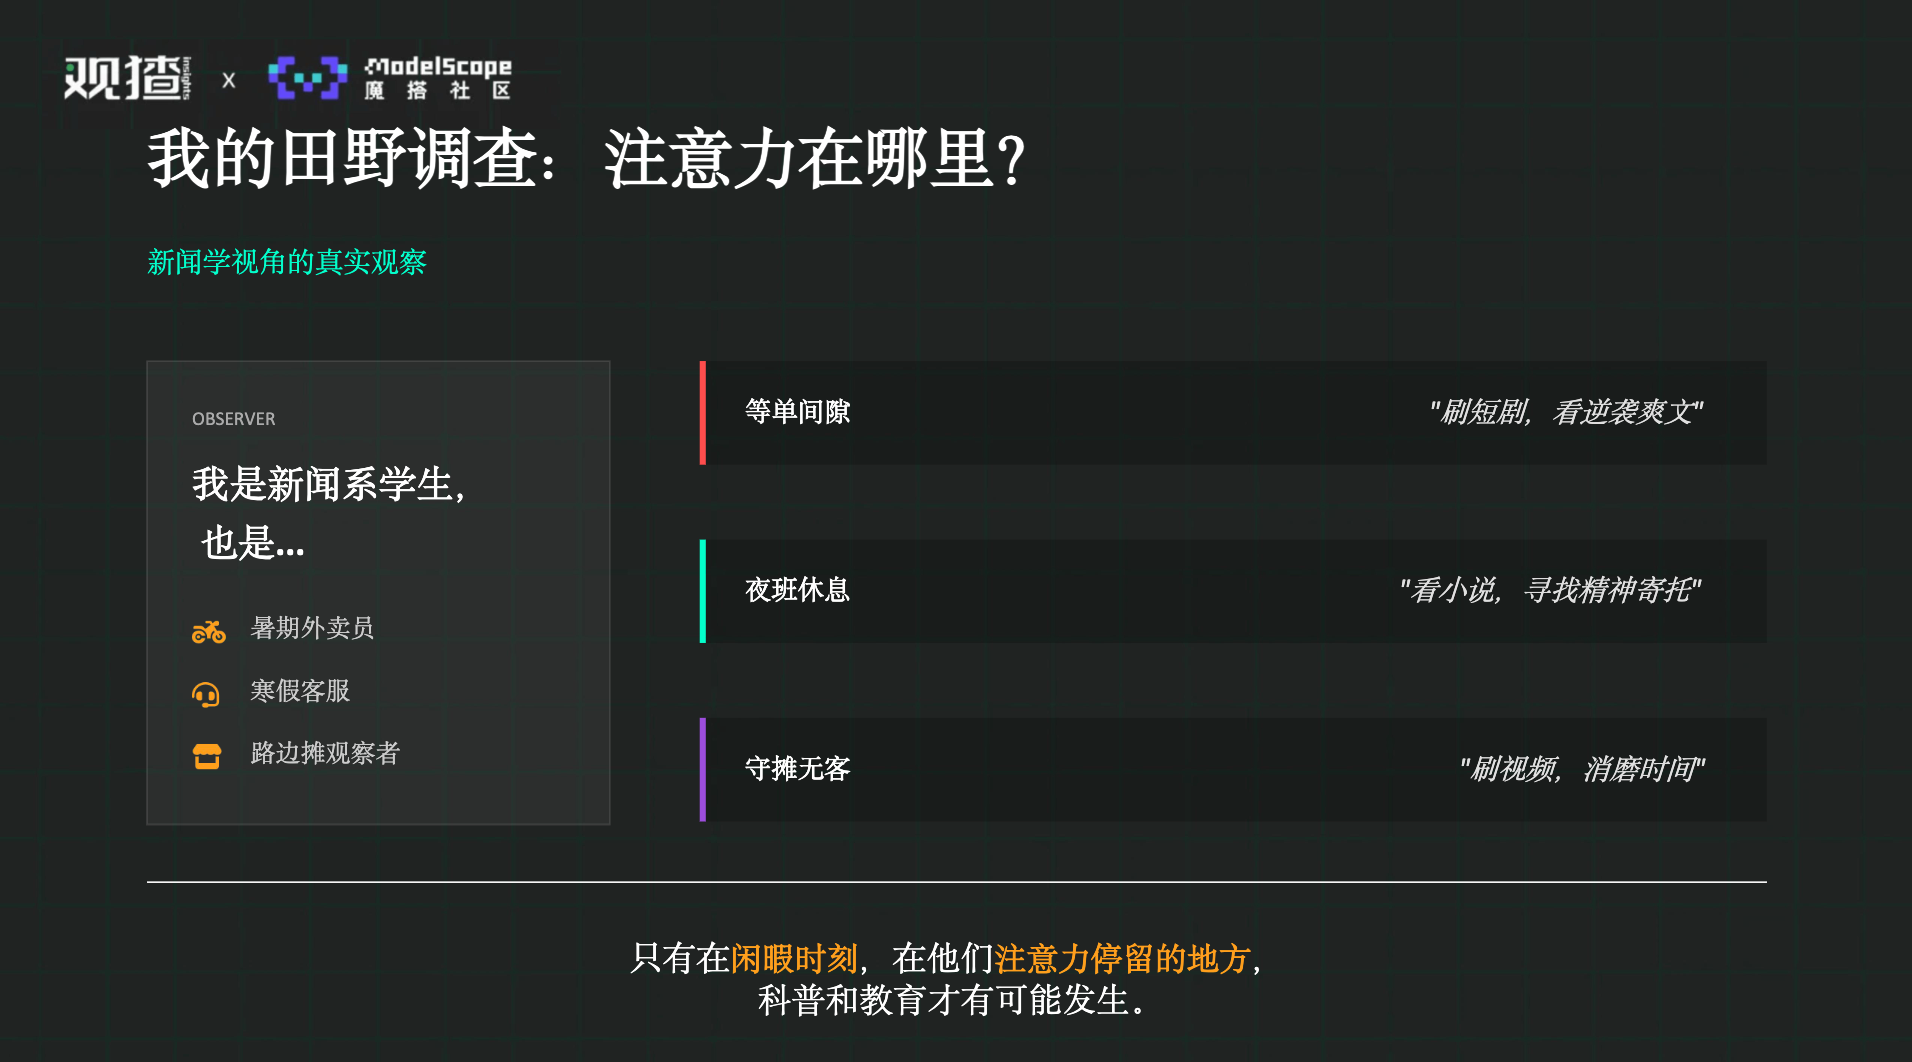Click the 寒假客服 list item

[x=300, y=691]
